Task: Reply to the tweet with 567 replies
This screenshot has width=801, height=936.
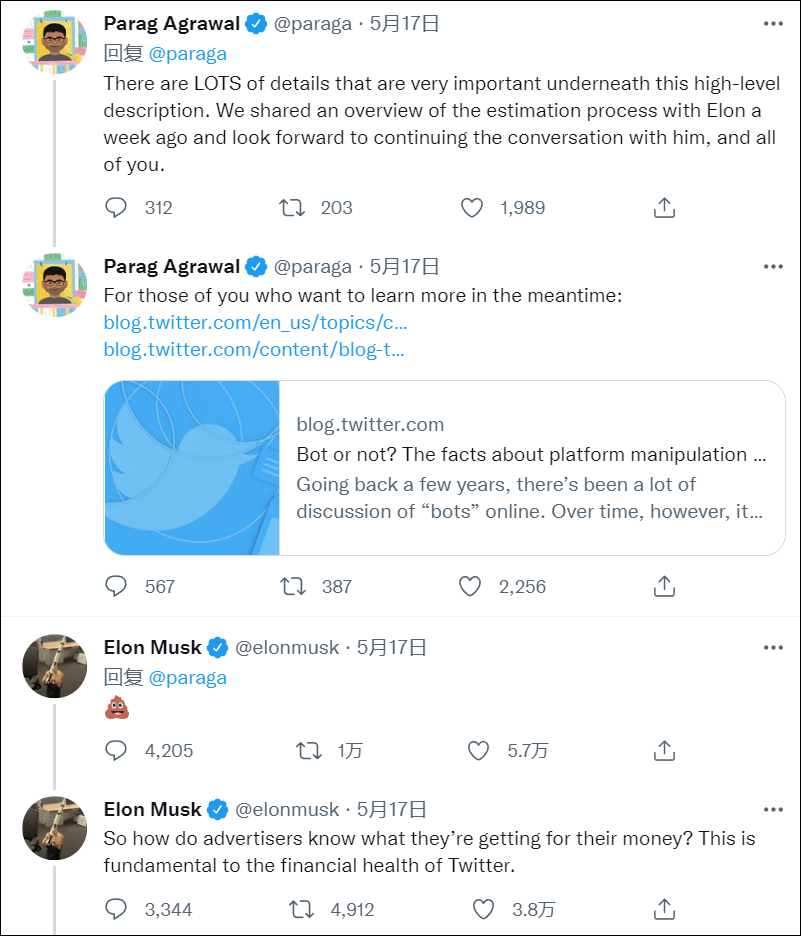Action: point(117,586)
